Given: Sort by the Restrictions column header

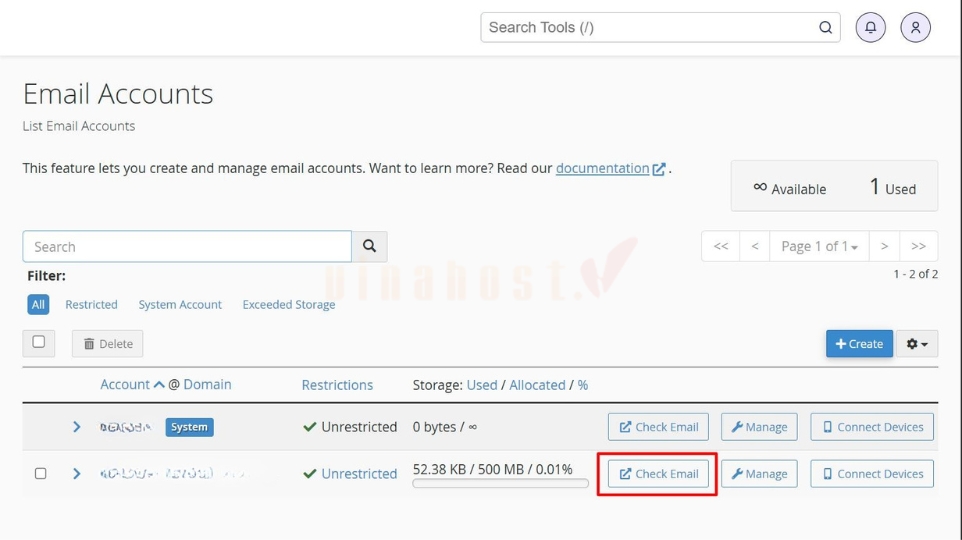Looking at the screenshot, I should (x=337, y=385).
